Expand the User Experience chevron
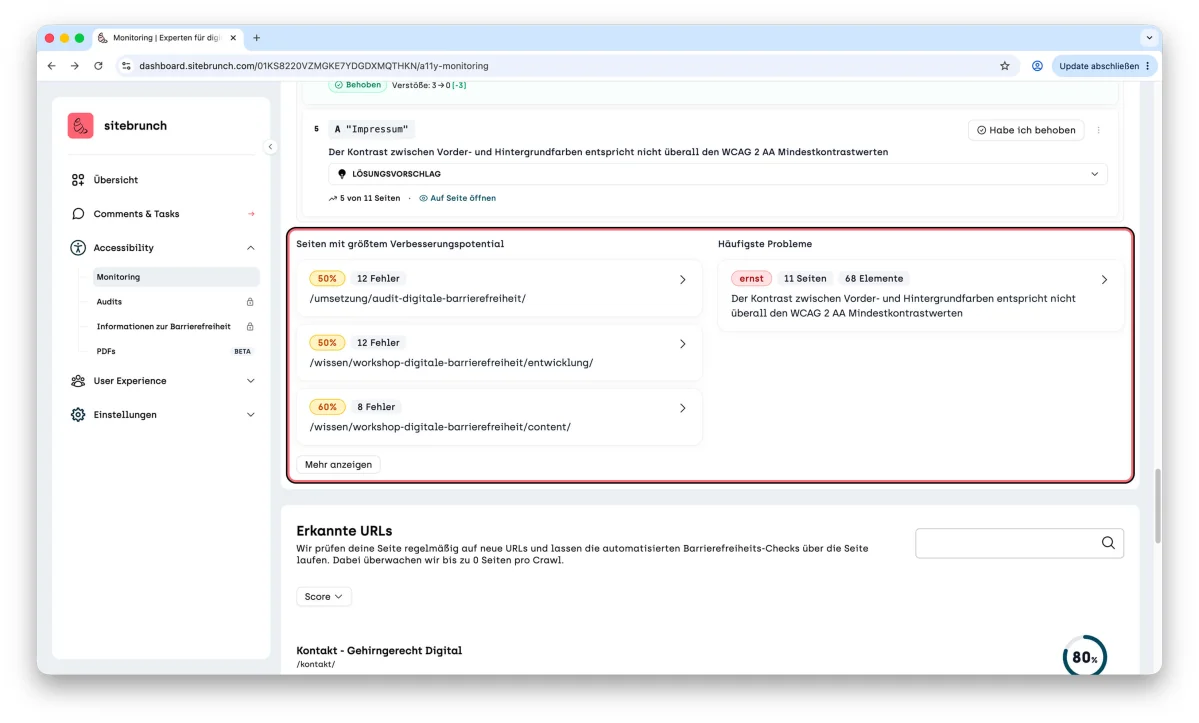 (250, 381)
